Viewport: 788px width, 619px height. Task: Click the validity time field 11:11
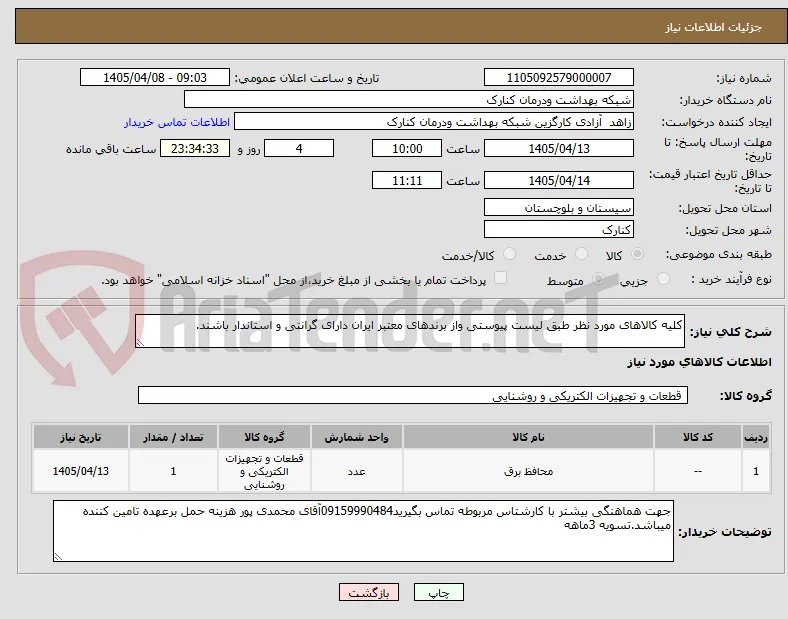407,180
